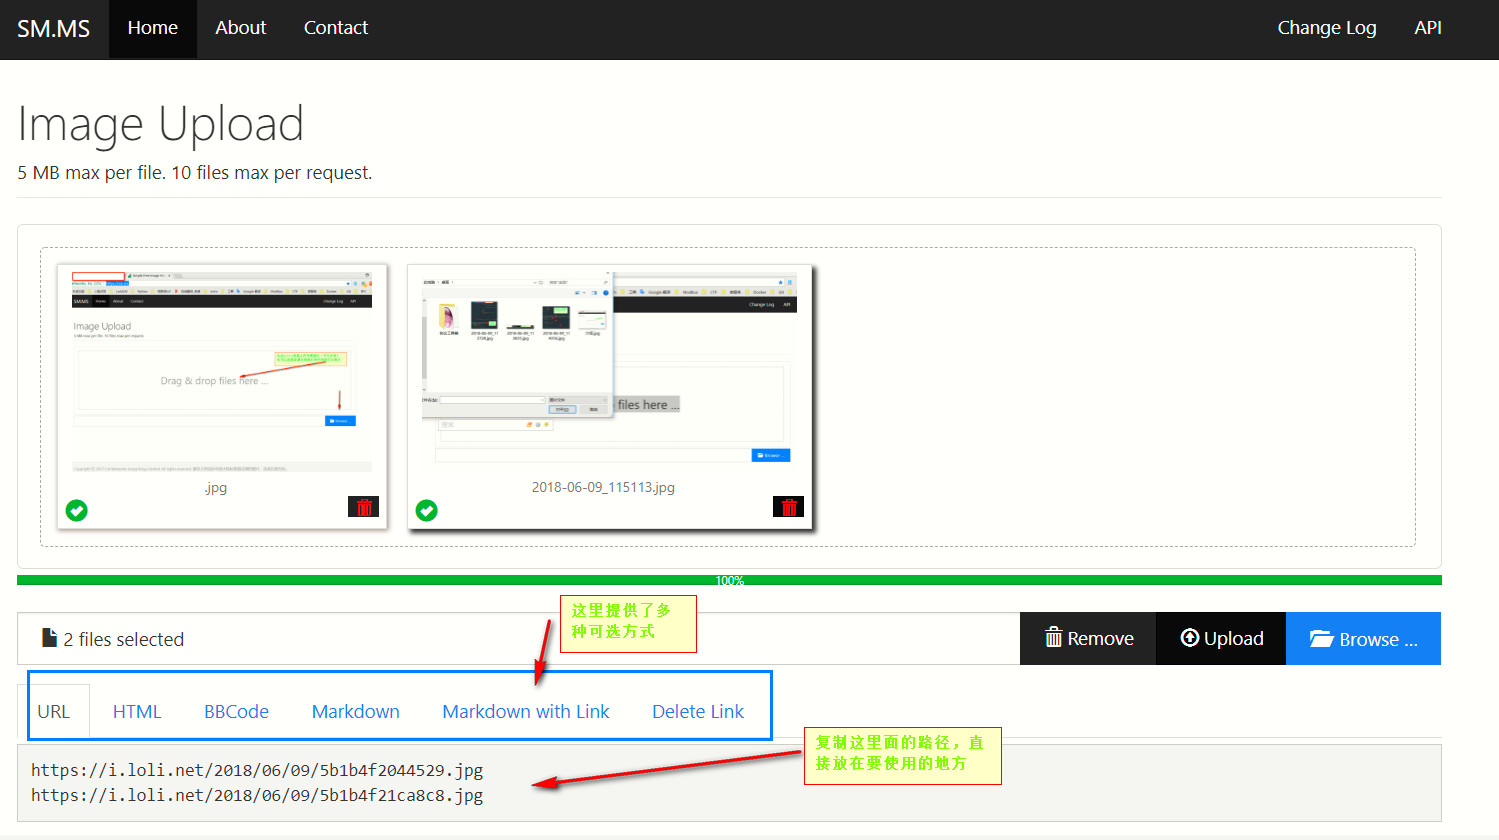
Task: Open the Contact page
Action: [x=336, y=29]
